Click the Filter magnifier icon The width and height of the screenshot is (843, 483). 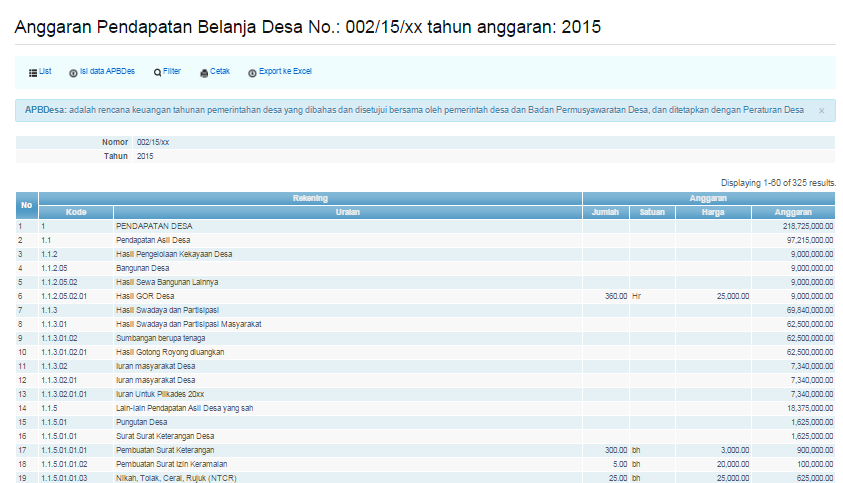tap(157, 73)
